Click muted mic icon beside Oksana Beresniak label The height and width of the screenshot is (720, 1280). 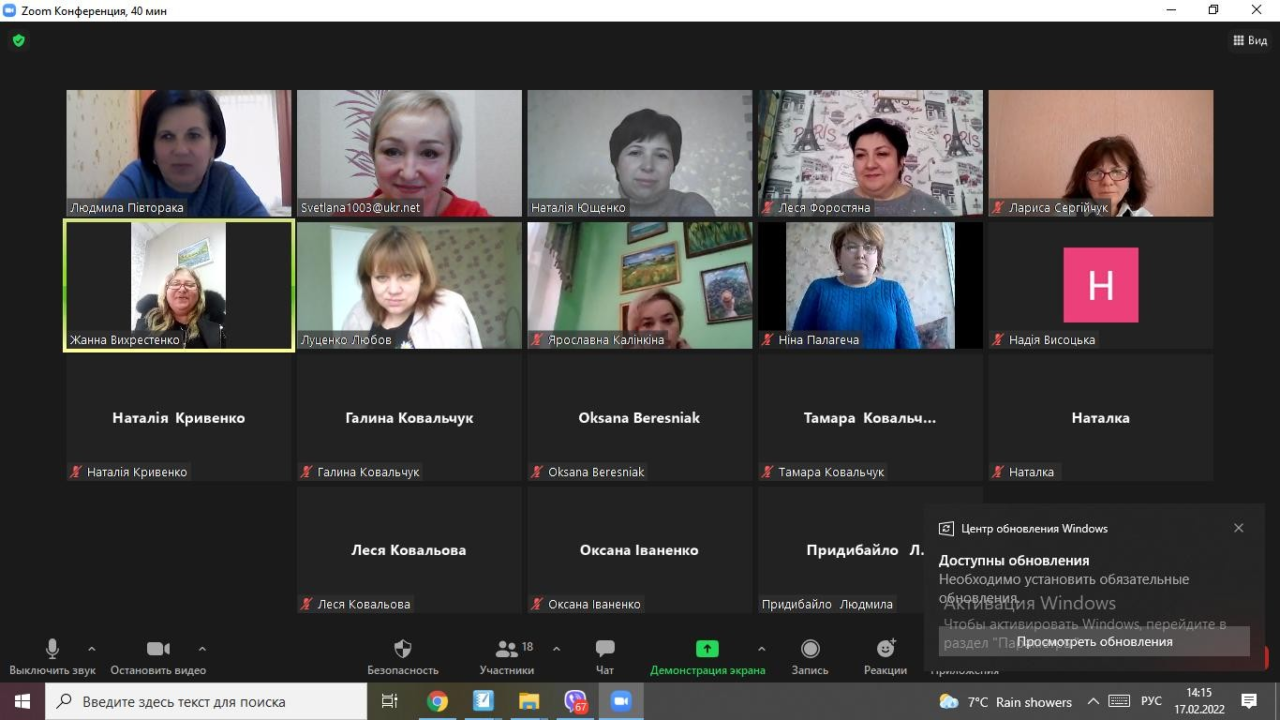[537, 472]
